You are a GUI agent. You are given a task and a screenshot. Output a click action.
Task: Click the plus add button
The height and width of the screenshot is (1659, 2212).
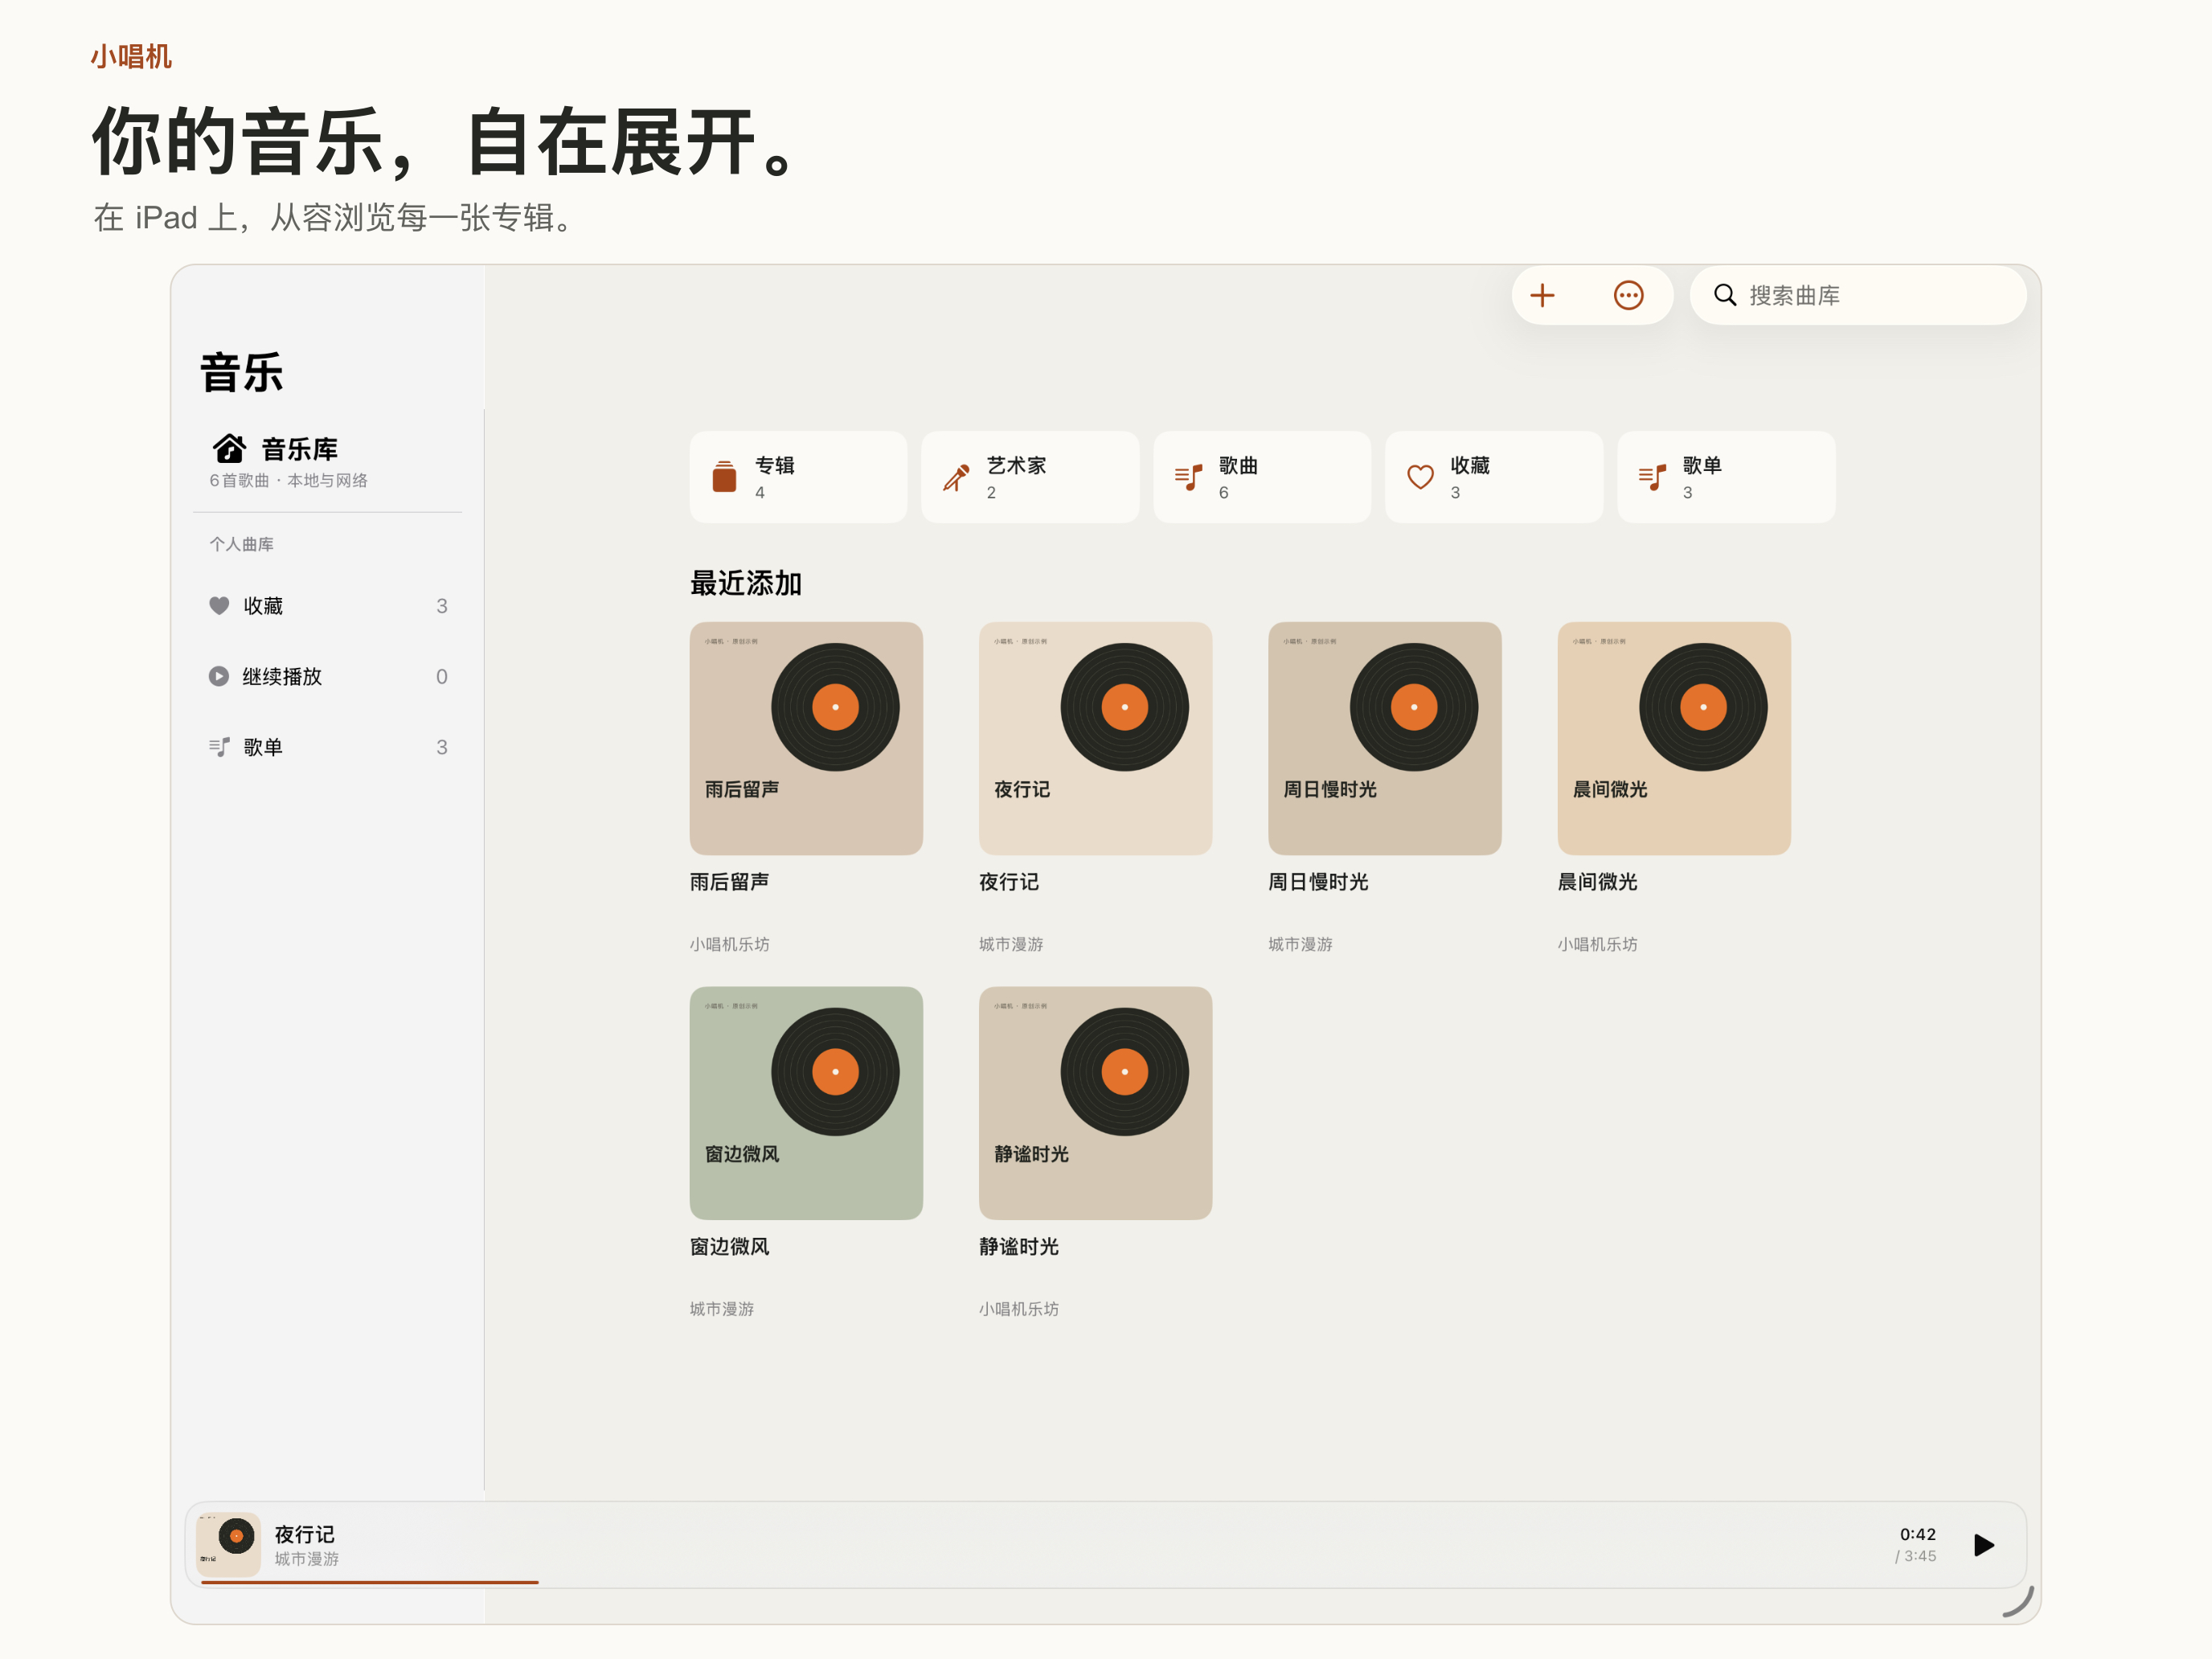(x=1542, y=295)
